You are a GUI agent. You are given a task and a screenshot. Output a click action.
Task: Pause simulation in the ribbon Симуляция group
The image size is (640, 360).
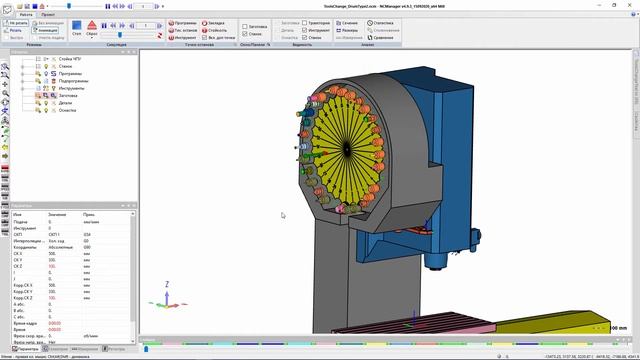click(x=104, y=26)
